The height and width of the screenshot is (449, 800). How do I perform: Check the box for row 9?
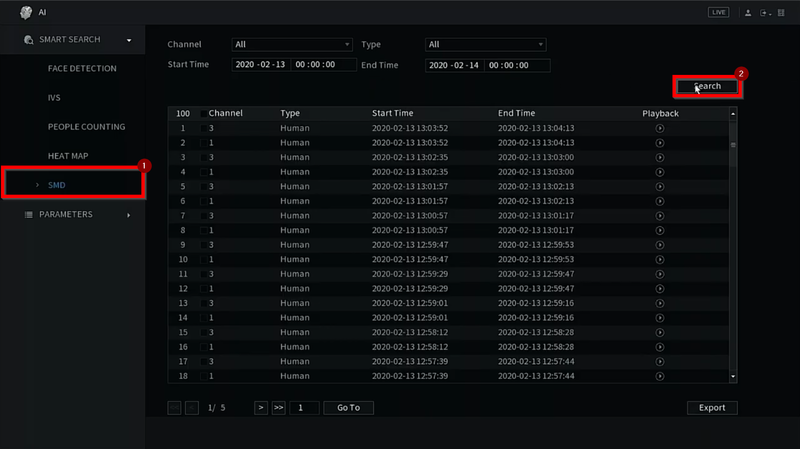click(x=204, y=245)
